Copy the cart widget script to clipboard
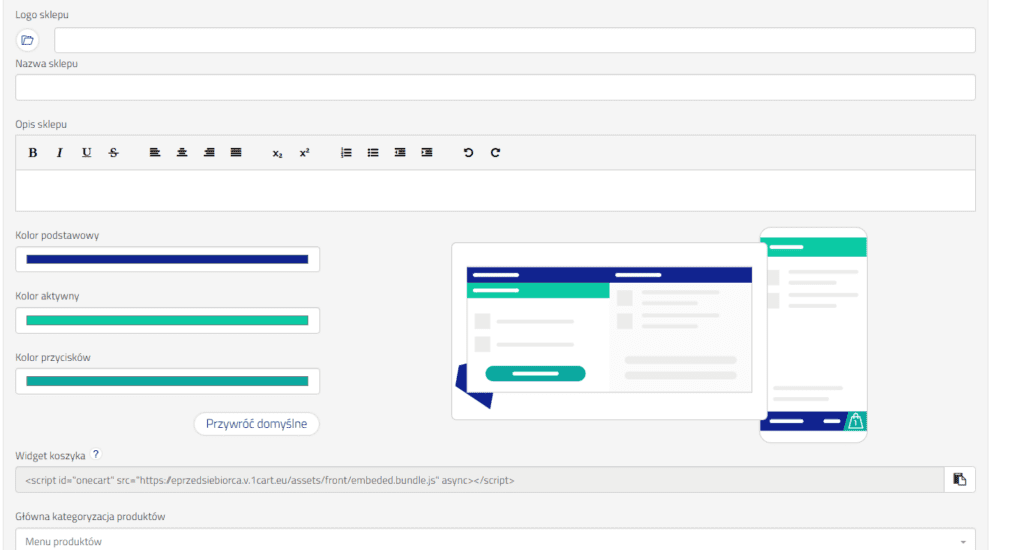Viewport: 1024px width, 550px height. [x=959, y=480]
